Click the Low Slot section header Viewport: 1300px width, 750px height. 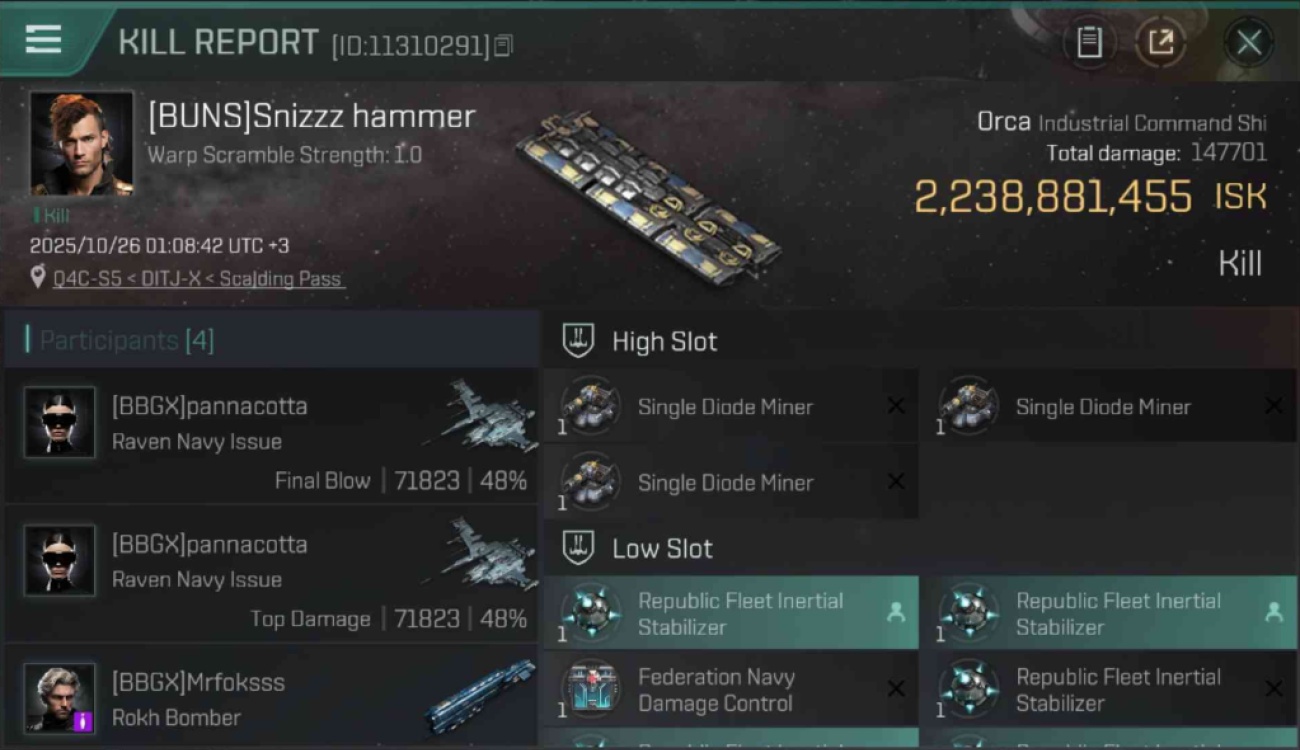click(662, 548)
